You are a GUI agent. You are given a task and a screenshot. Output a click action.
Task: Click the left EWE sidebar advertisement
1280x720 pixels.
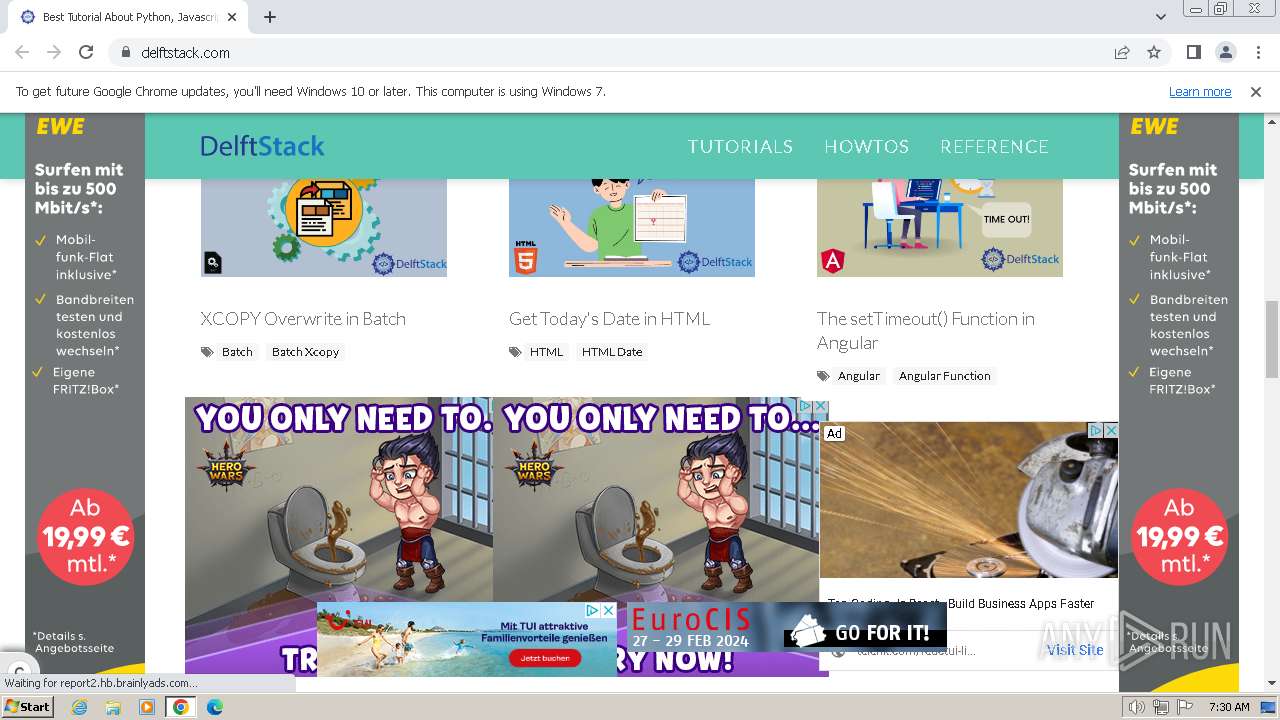(85, 391)
